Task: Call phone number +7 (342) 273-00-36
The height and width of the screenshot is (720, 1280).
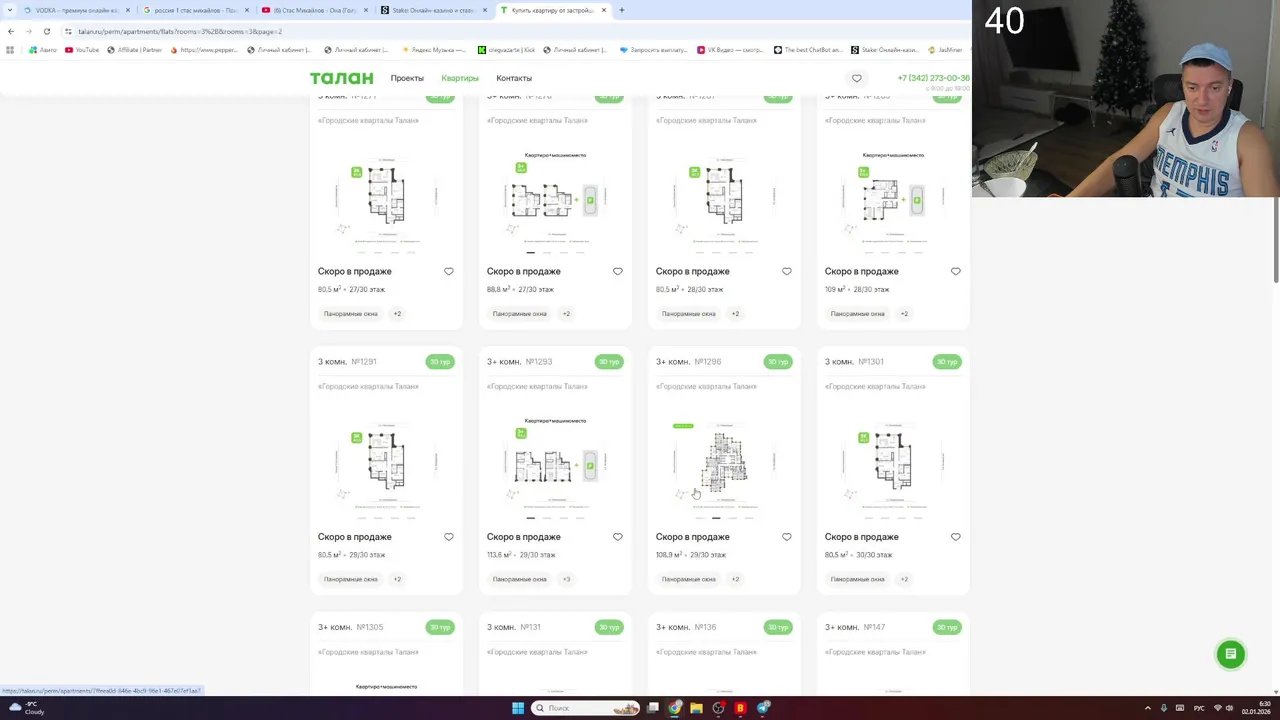Action: coord(933,78)
